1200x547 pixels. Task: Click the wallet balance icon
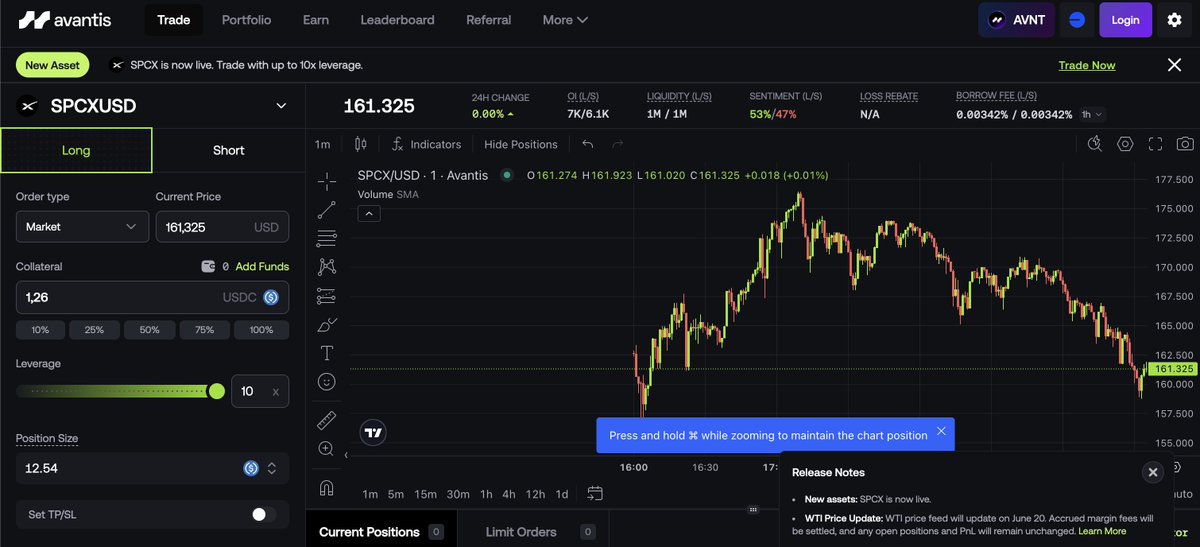pos(207,267)
